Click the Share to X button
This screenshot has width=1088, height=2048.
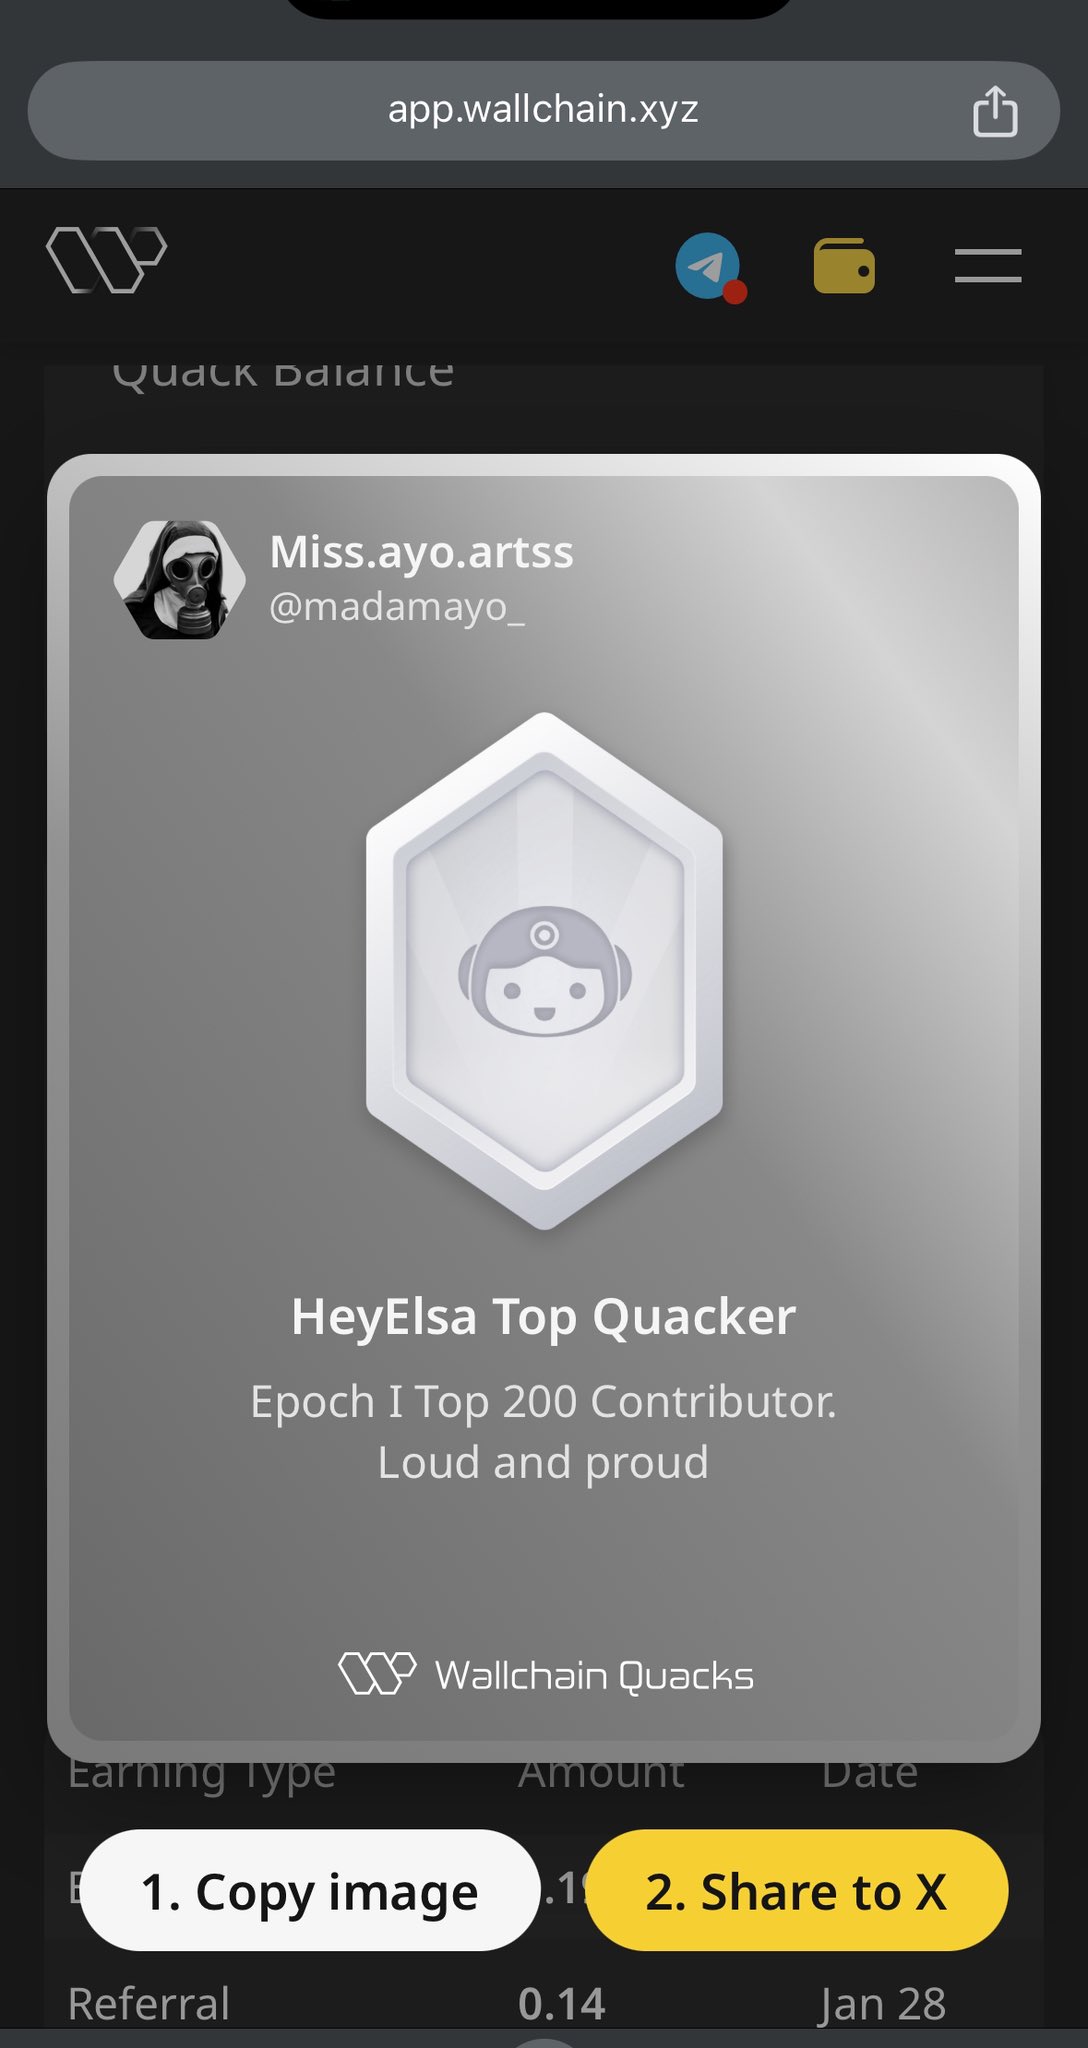click(x=796, y=1890)
